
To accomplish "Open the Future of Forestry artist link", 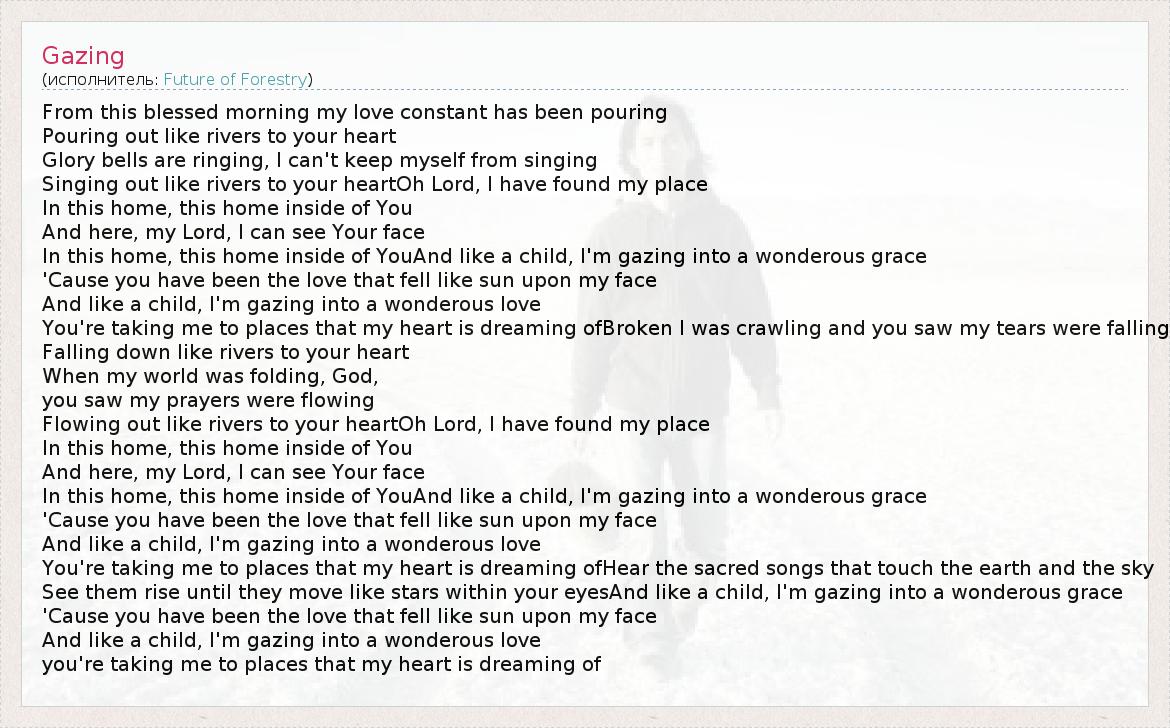I will point(235,79).
